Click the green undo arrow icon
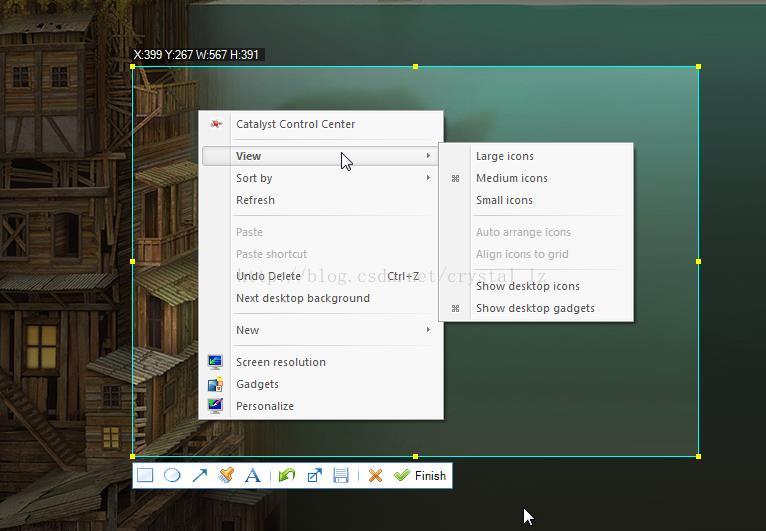766x531 pixels. tap(287, 475)
